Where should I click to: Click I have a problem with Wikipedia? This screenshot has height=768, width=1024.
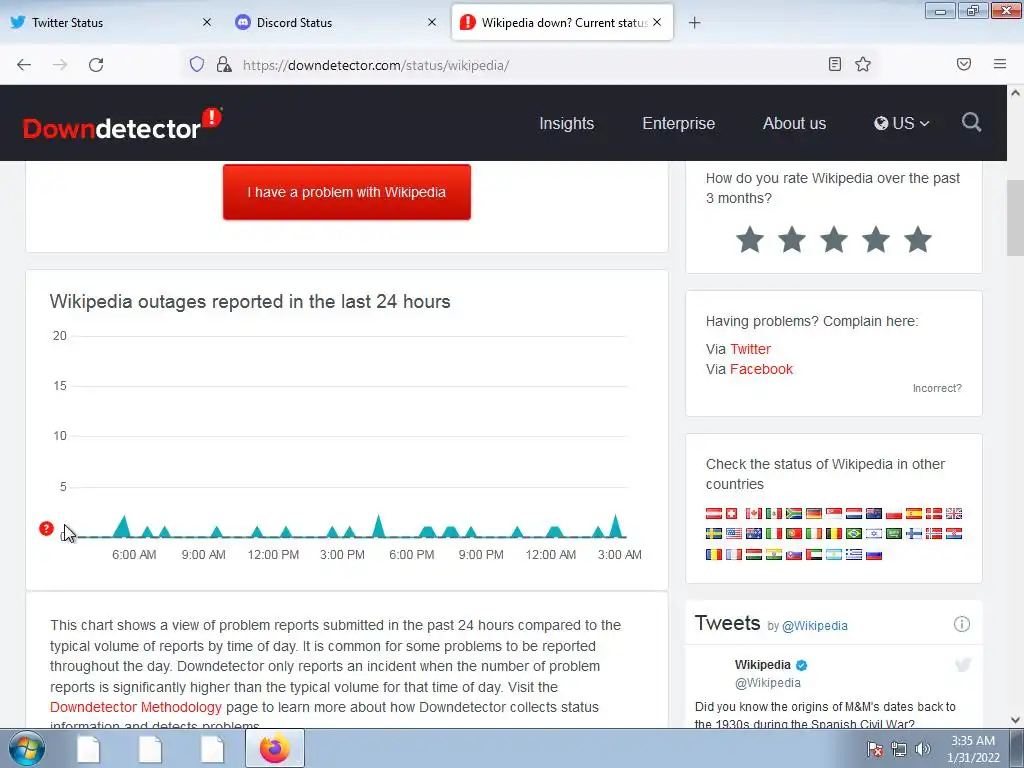tap(347, 192)
